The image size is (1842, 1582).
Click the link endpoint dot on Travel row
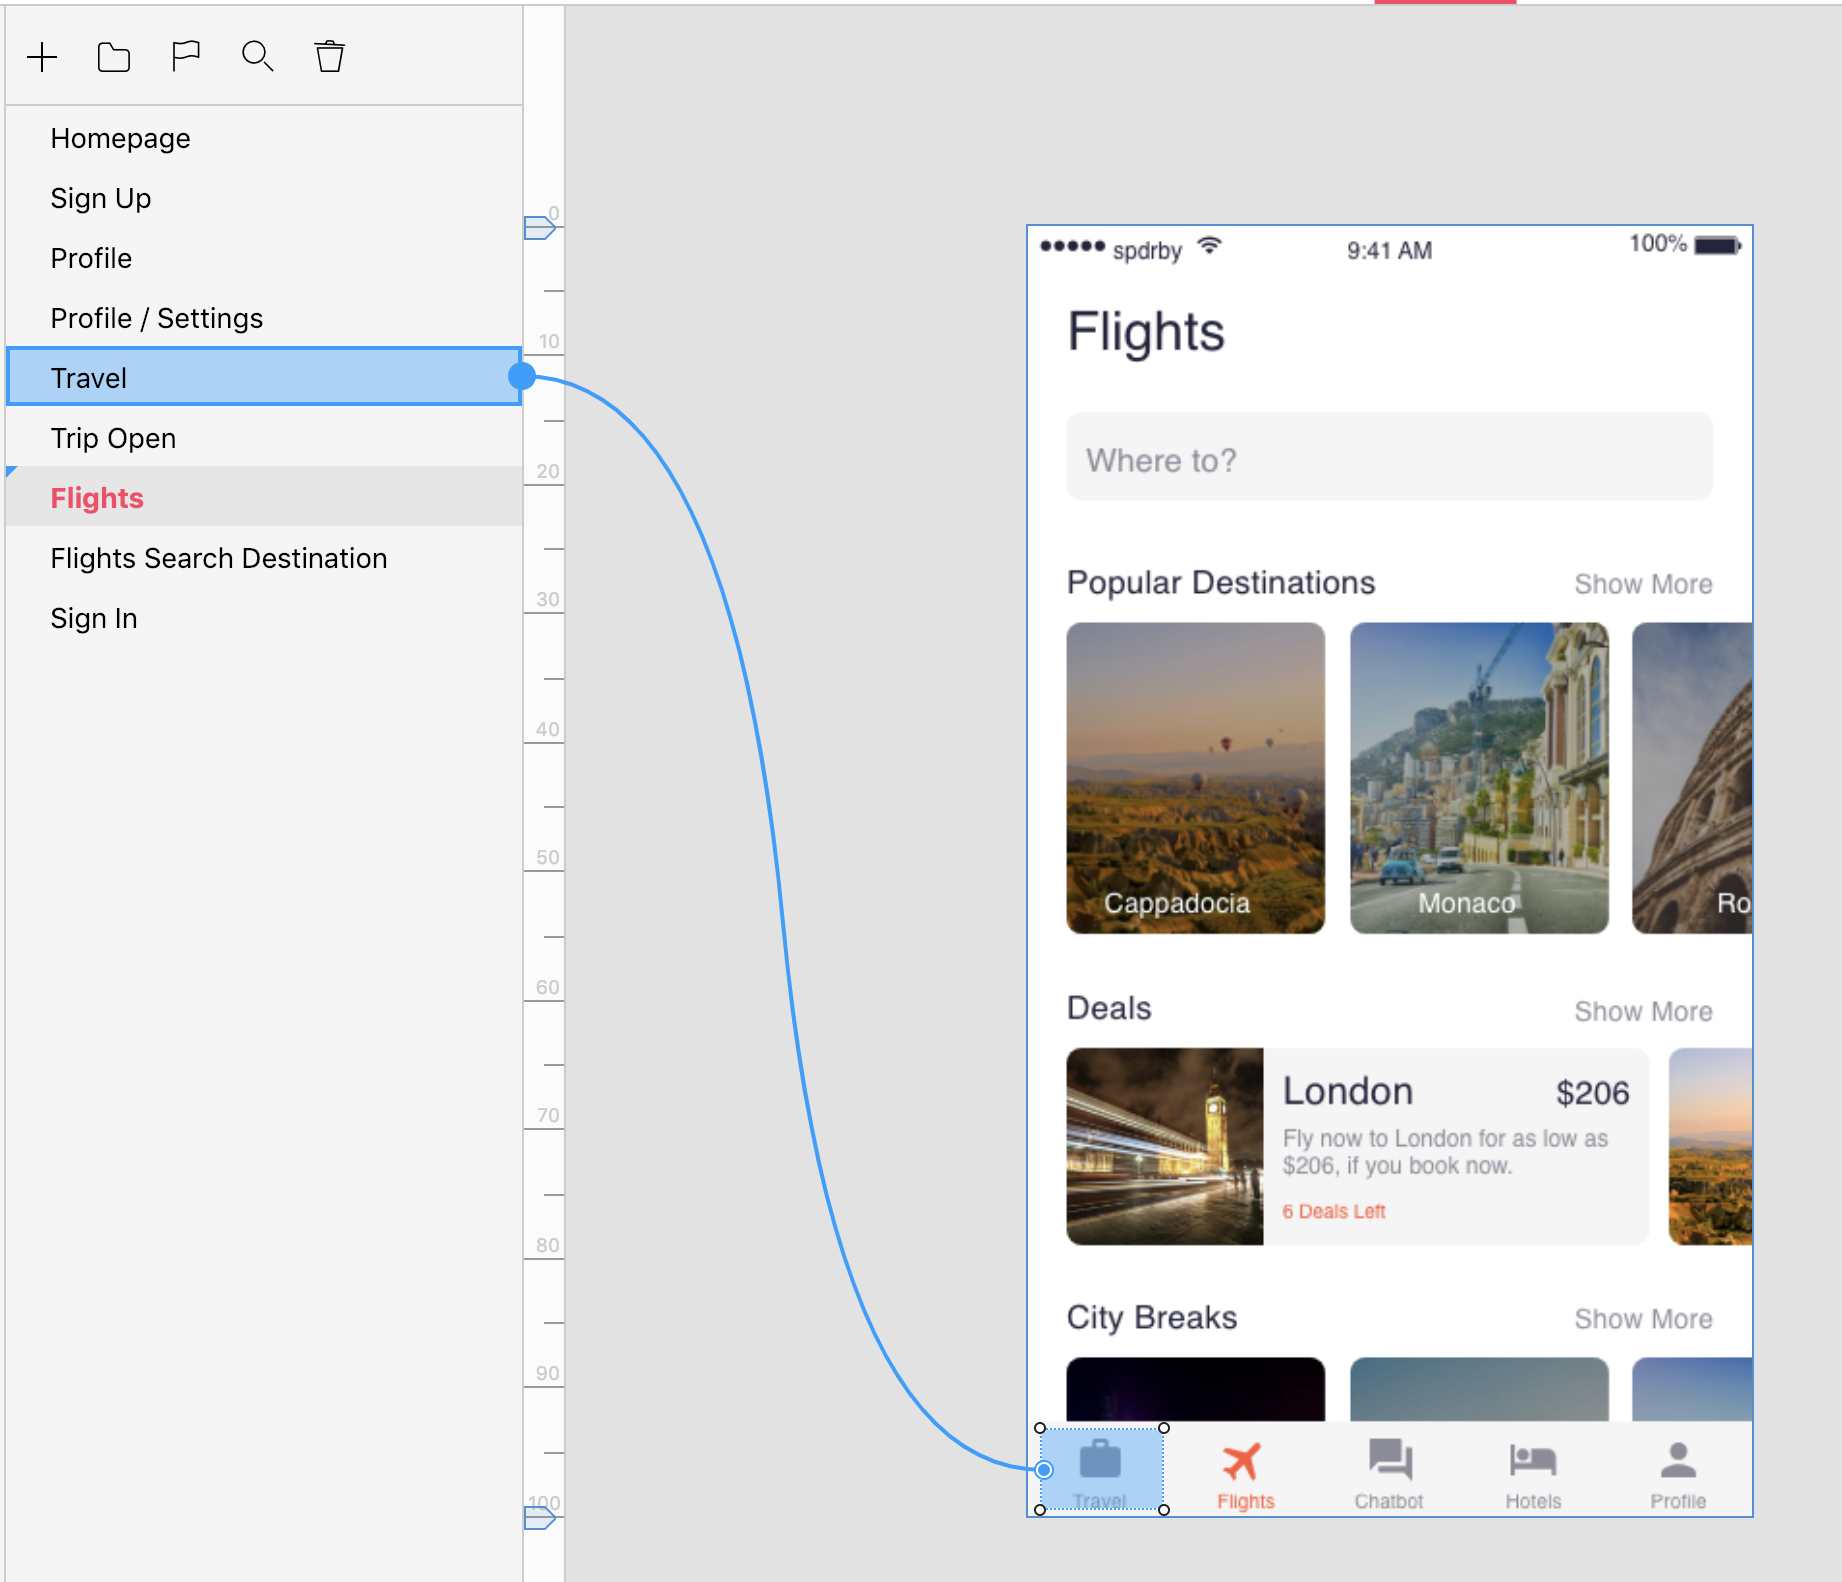pos(522,376)
